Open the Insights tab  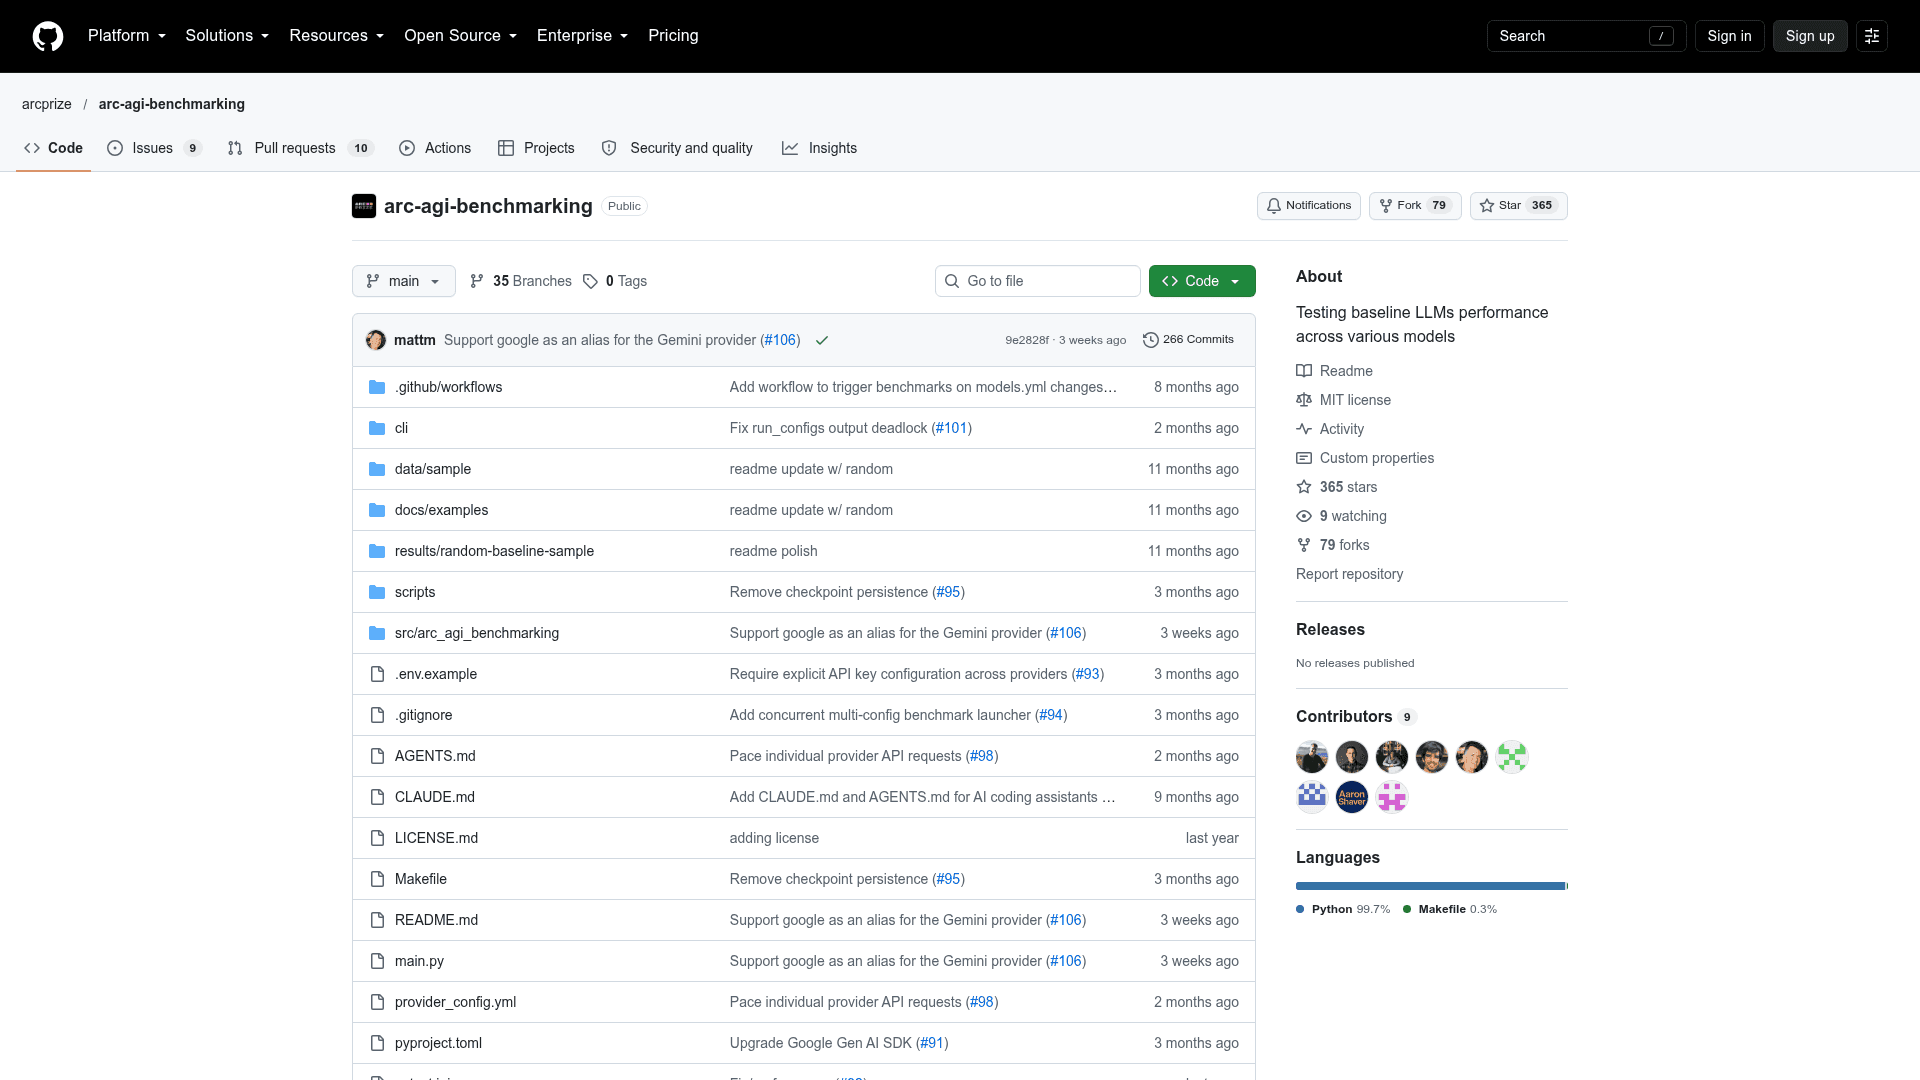(819, 148)
